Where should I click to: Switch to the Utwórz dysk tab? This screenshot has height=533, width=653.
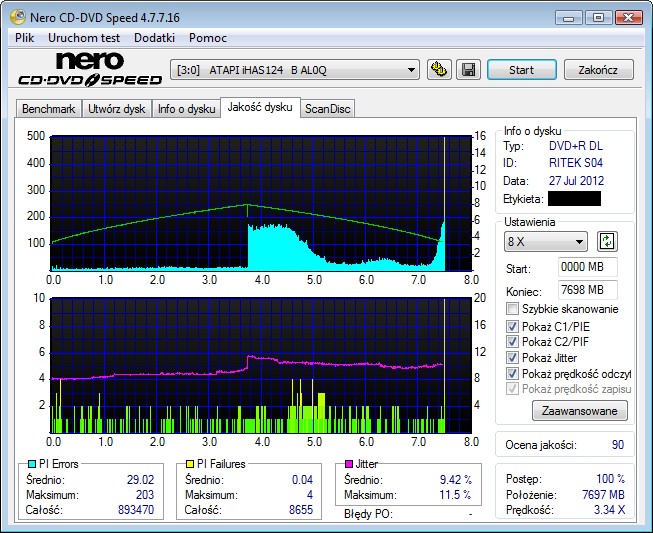117,109
